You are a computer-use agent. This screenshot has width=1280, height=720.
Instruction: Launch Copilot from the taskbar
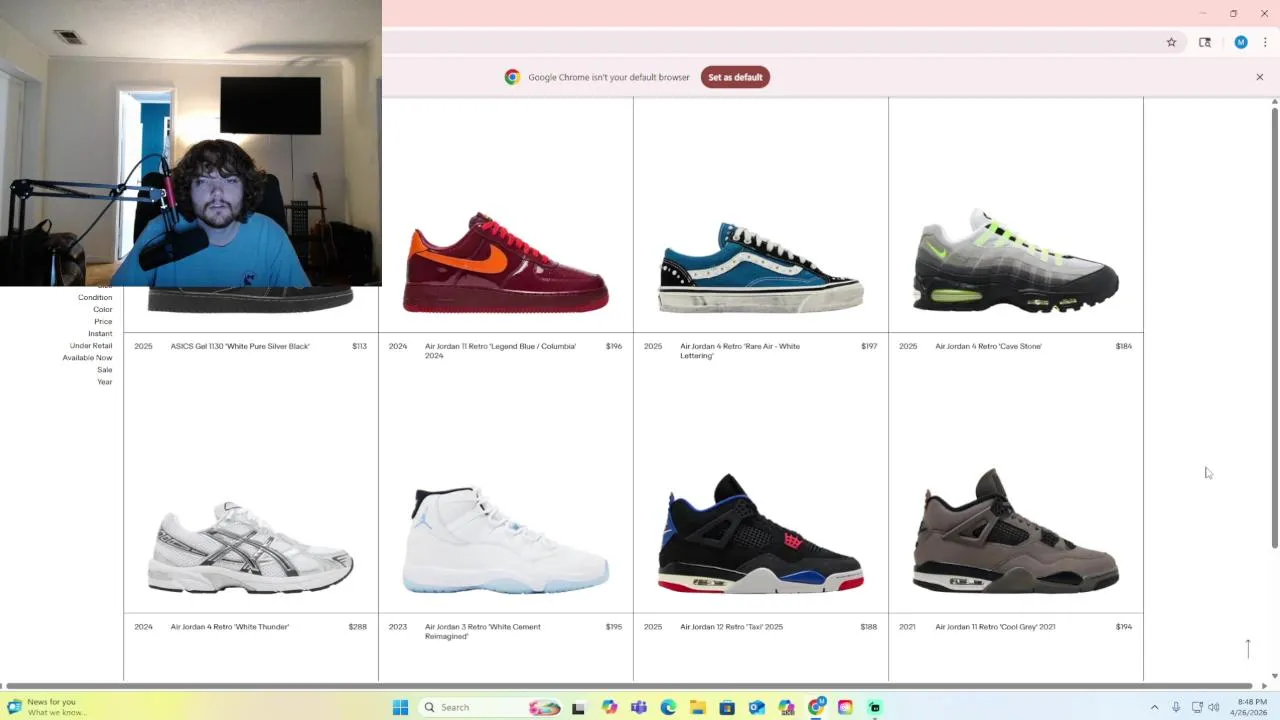(x=609, y=707)
